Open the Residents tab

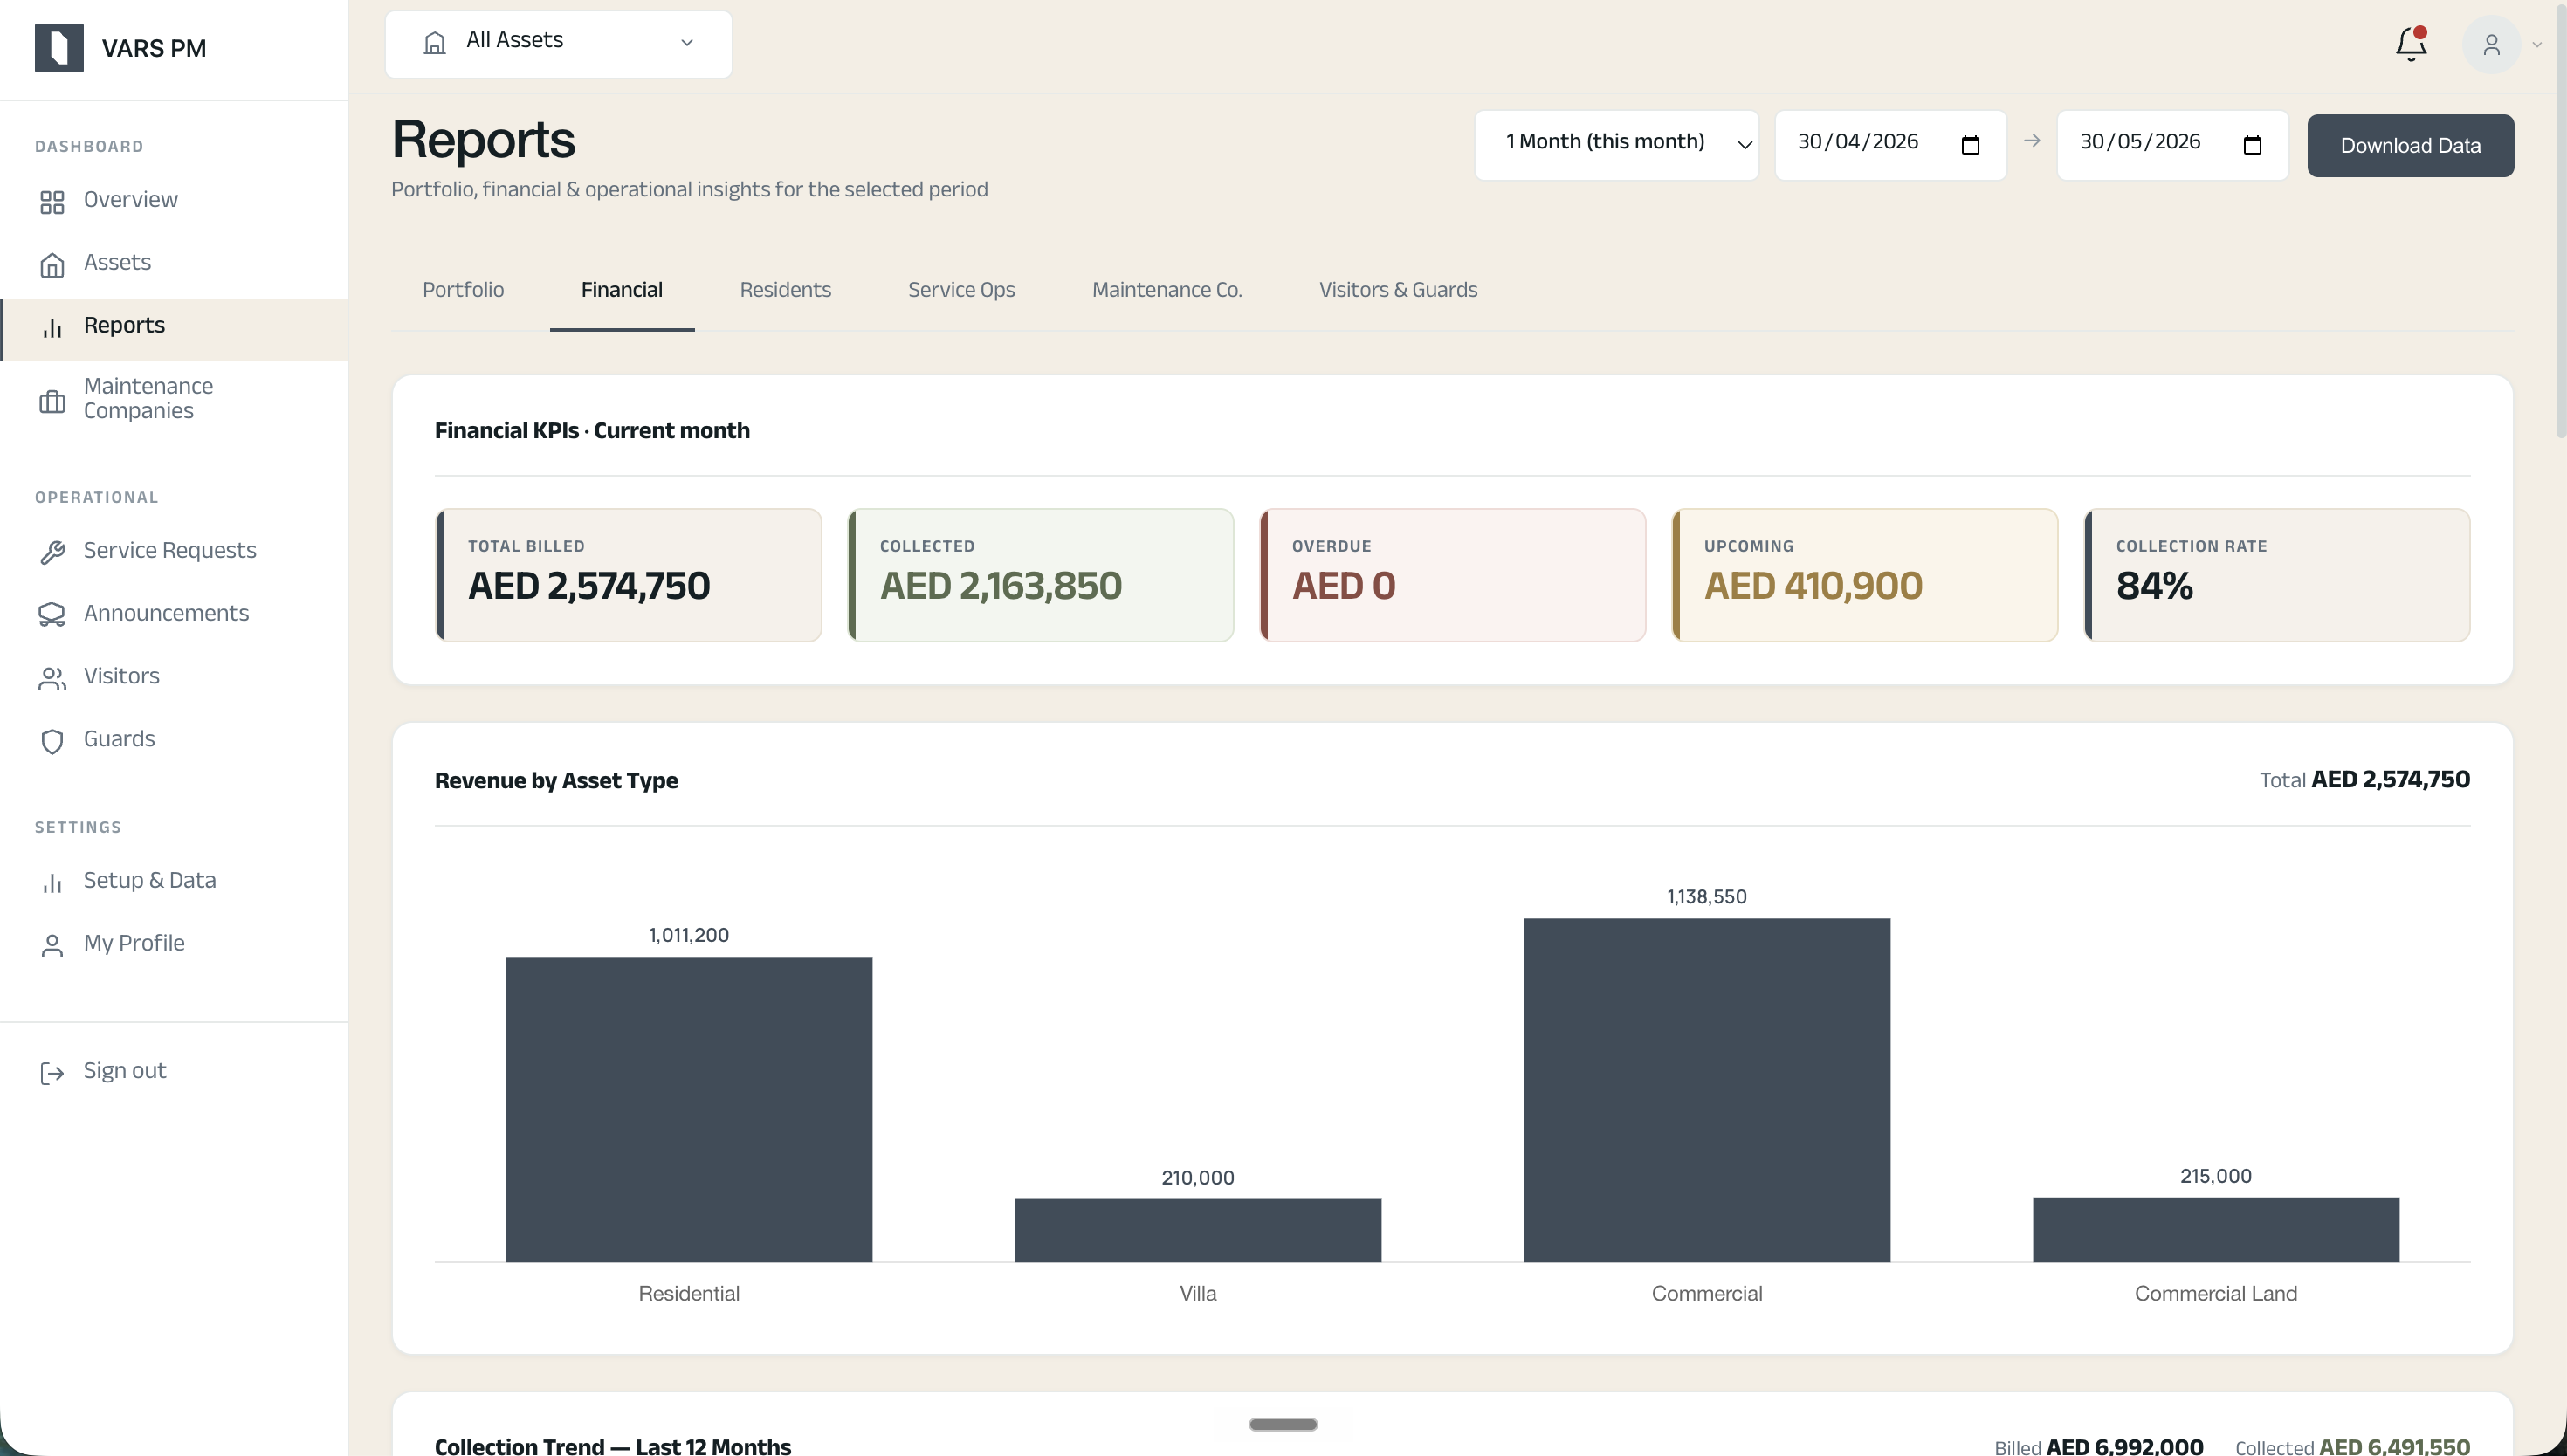tap(785, 289)
